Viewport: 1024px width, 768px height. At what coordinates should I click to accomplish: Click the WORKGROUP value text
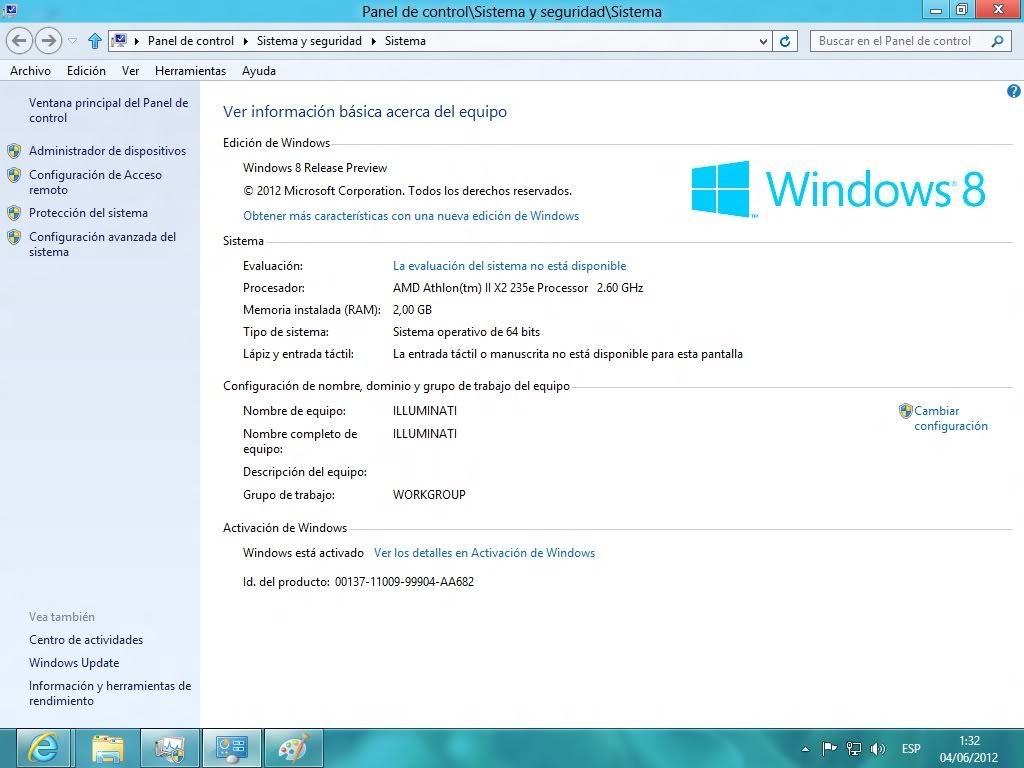tap(429, 495)
